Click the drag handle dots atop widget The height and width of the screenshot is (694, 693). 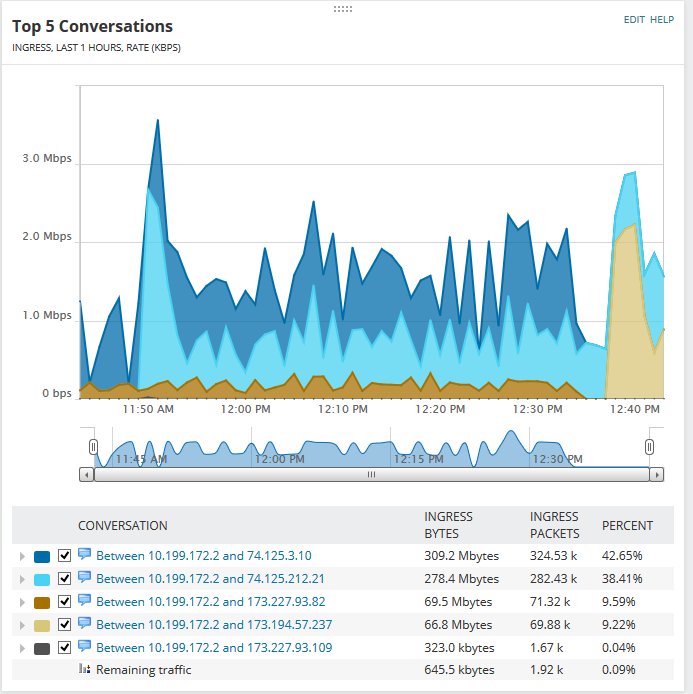coord(343,9)
